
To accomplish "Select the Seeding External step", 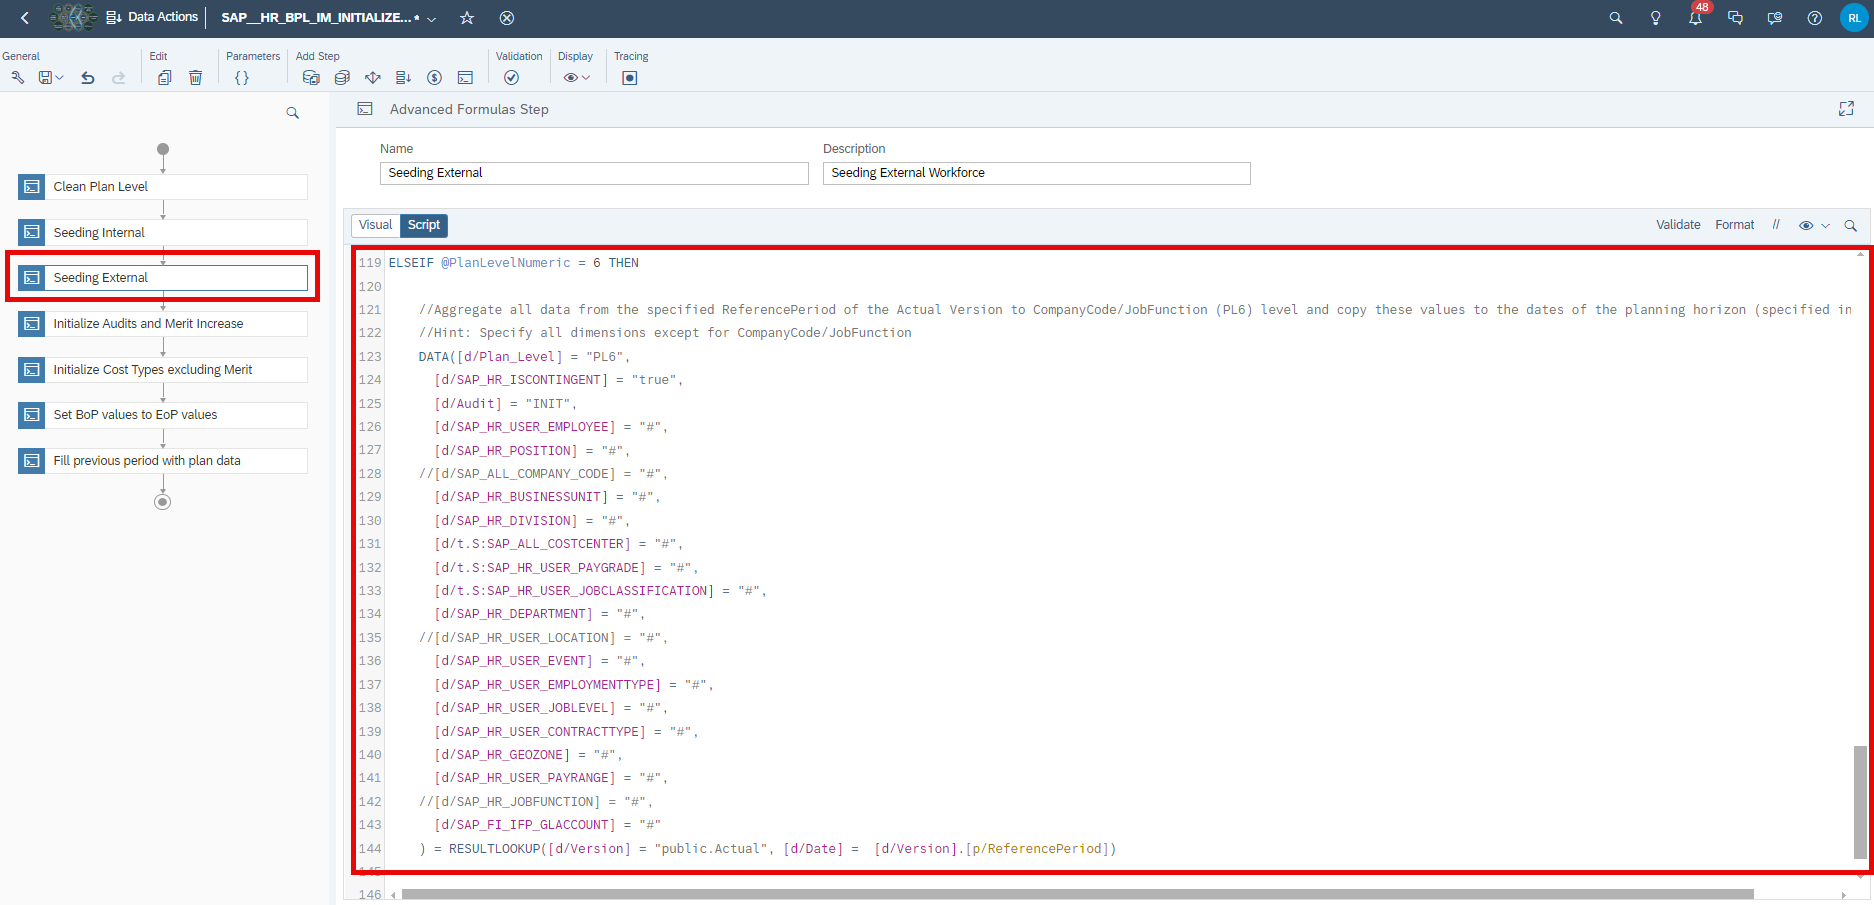I will 163,278.
